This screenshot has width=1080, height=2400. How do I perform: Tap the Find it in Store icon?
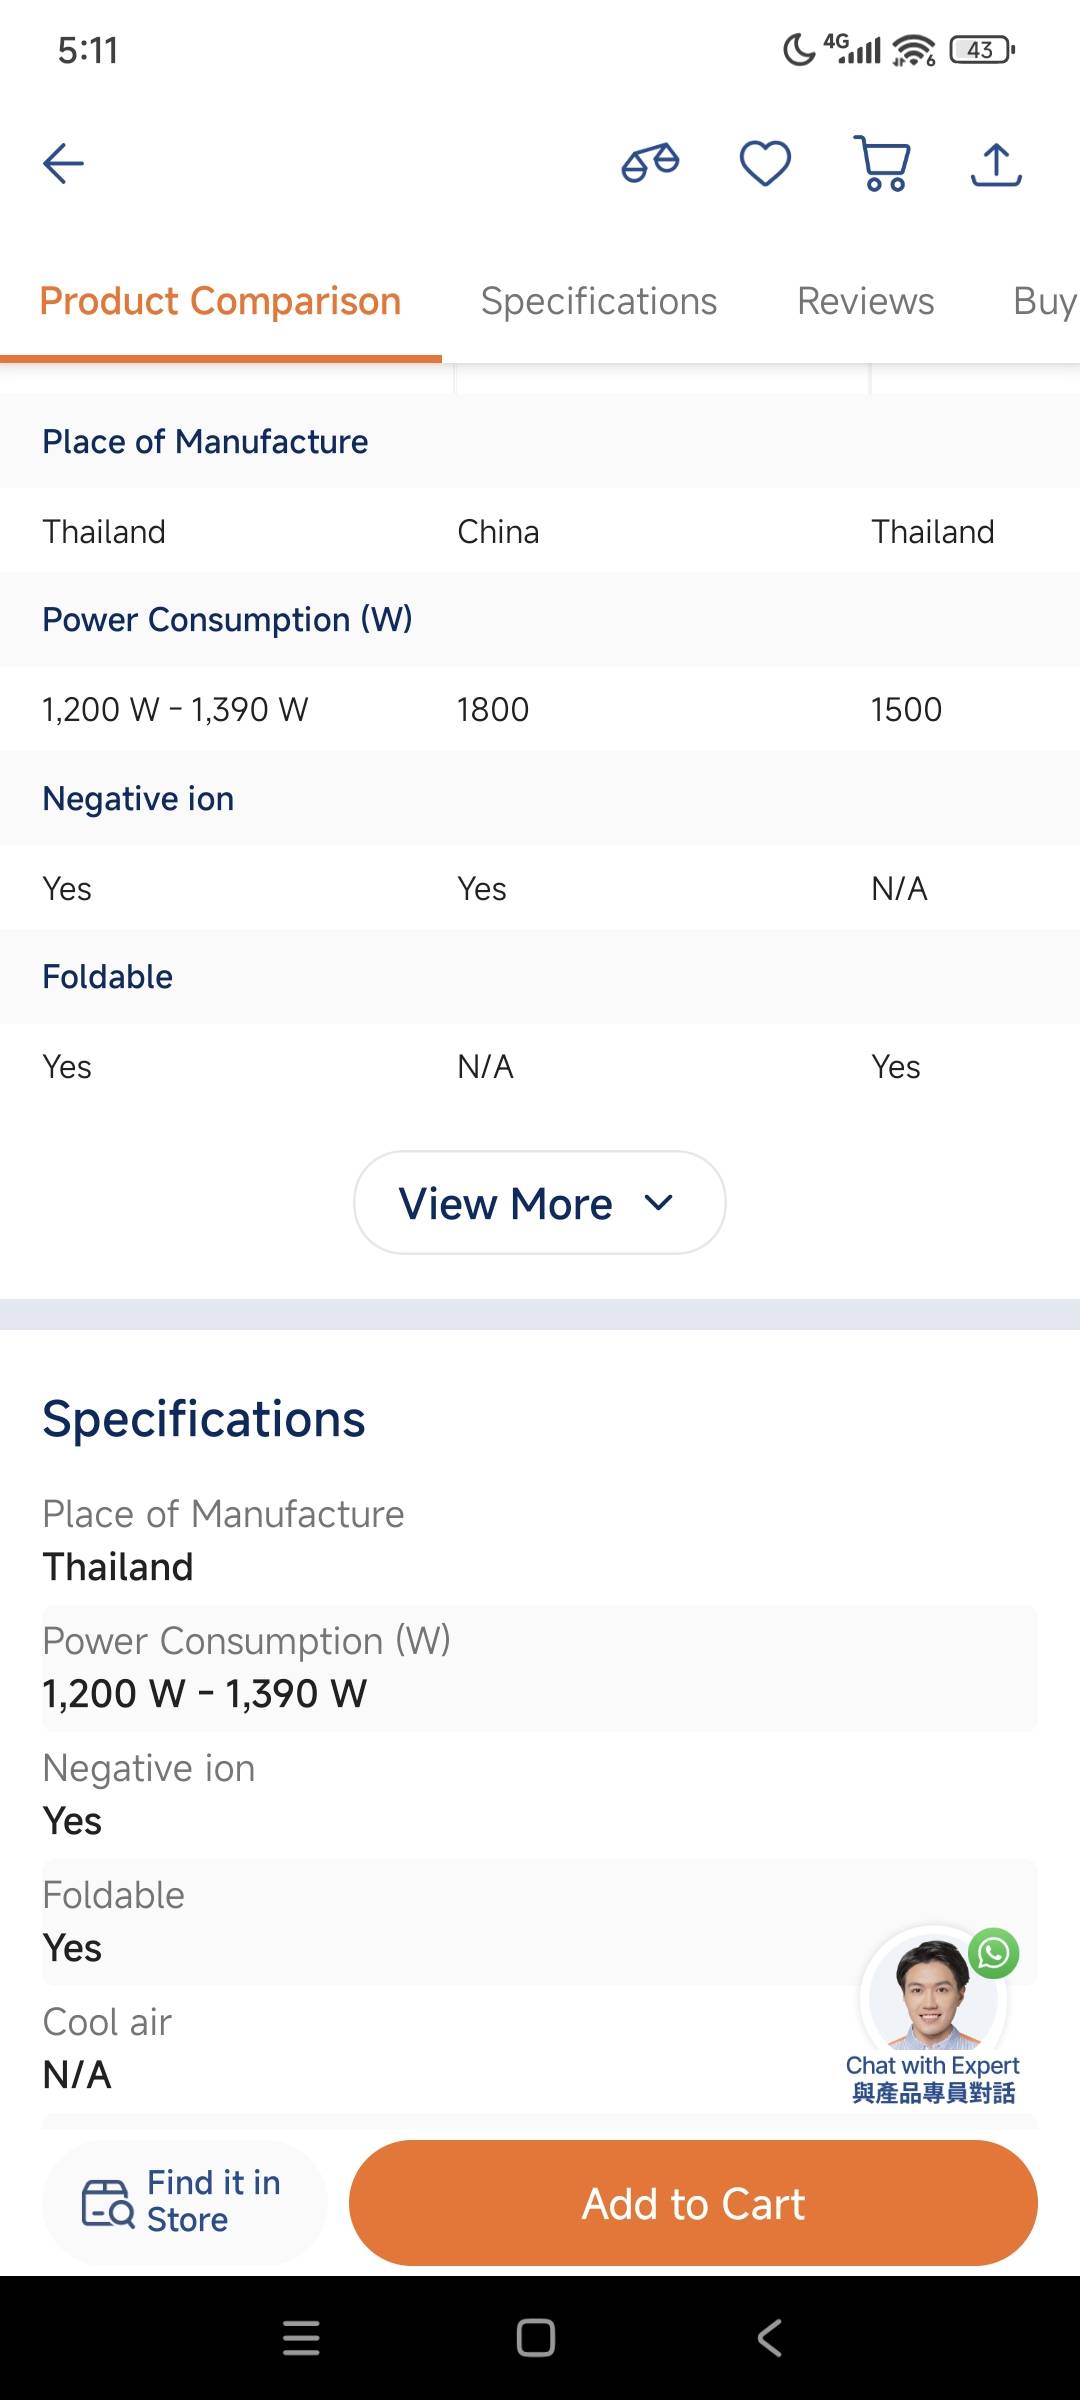point(108,2203)
